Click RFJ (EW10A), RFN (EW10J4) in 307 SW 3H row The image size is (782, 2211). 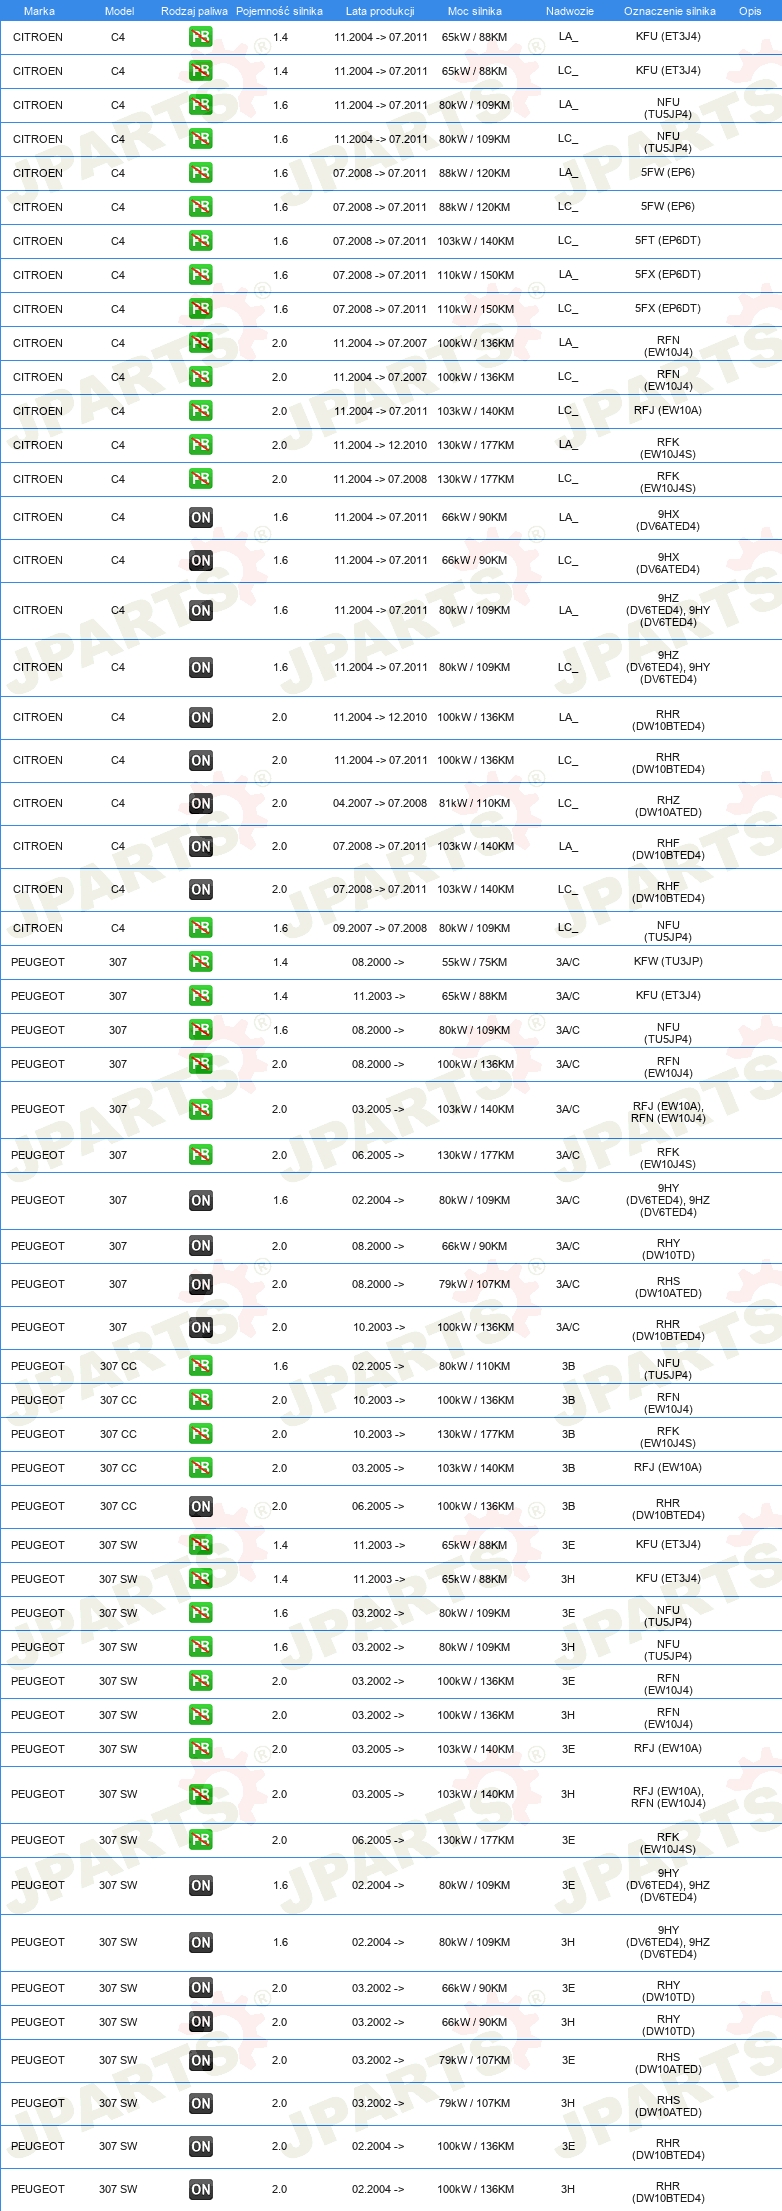click(668, 1798)
